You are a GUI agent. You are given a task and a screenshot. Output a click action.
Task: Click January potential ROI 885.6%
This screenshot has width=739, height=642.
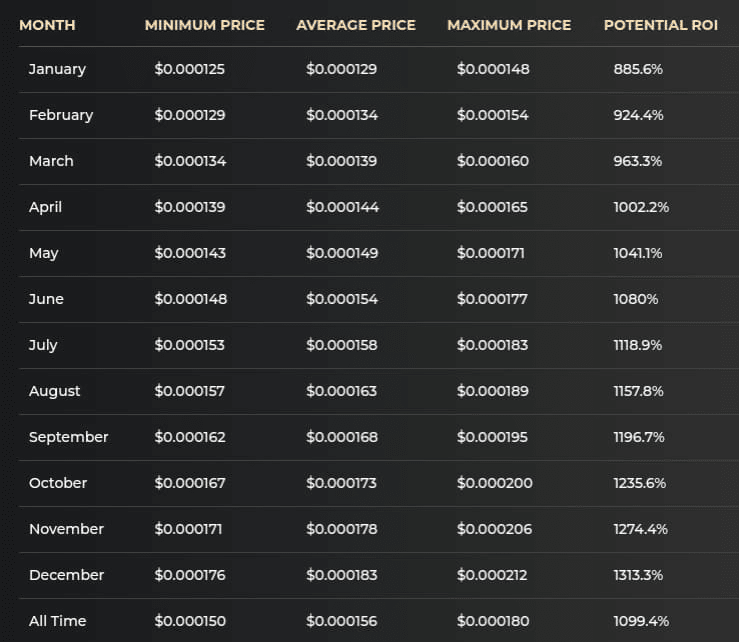[x=638, y=69]
